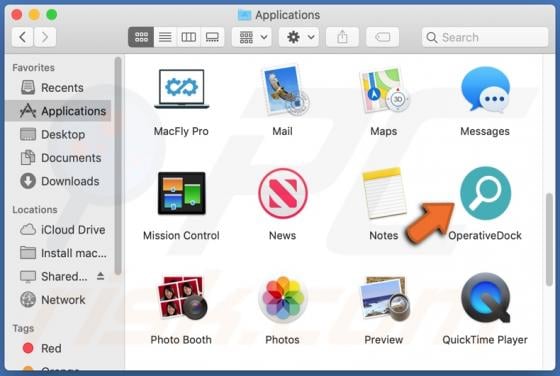Switch to list view
This screenshot has width=560, height=376.
[165, 37]
